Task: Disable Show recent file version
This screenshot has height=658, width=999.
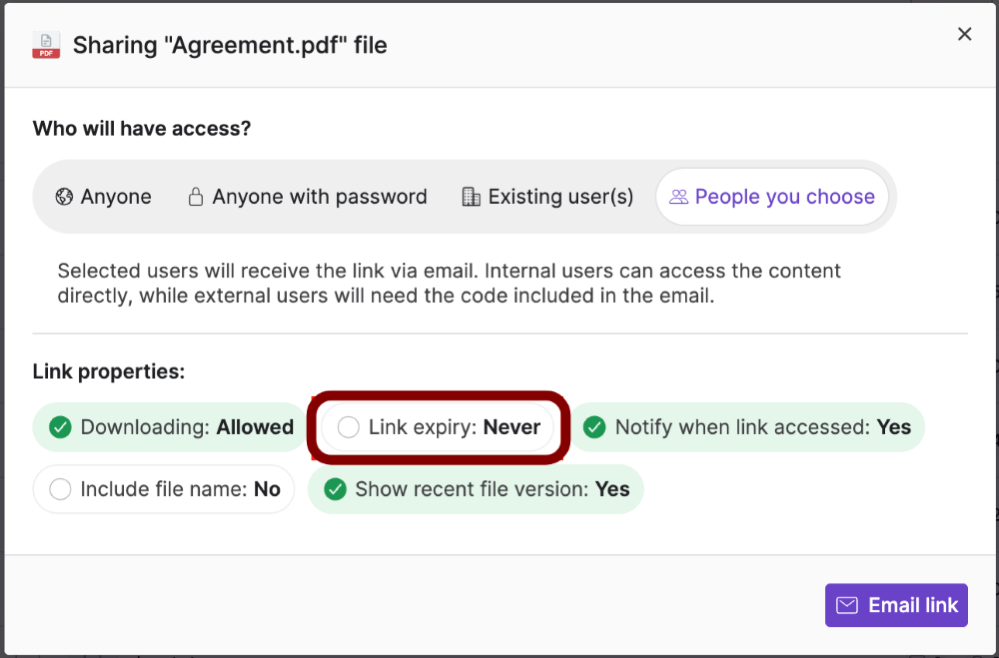Action: coord(475,489)
